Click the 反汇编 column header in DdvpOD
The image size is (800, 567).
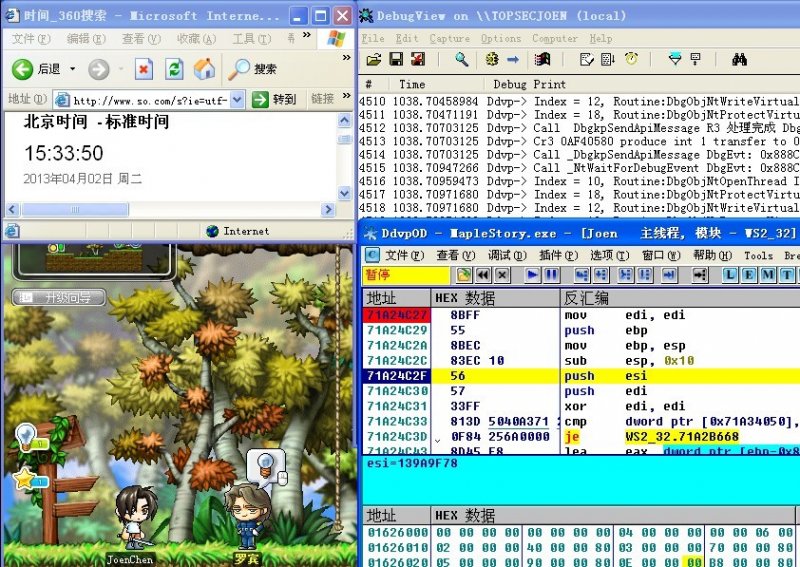586,298
